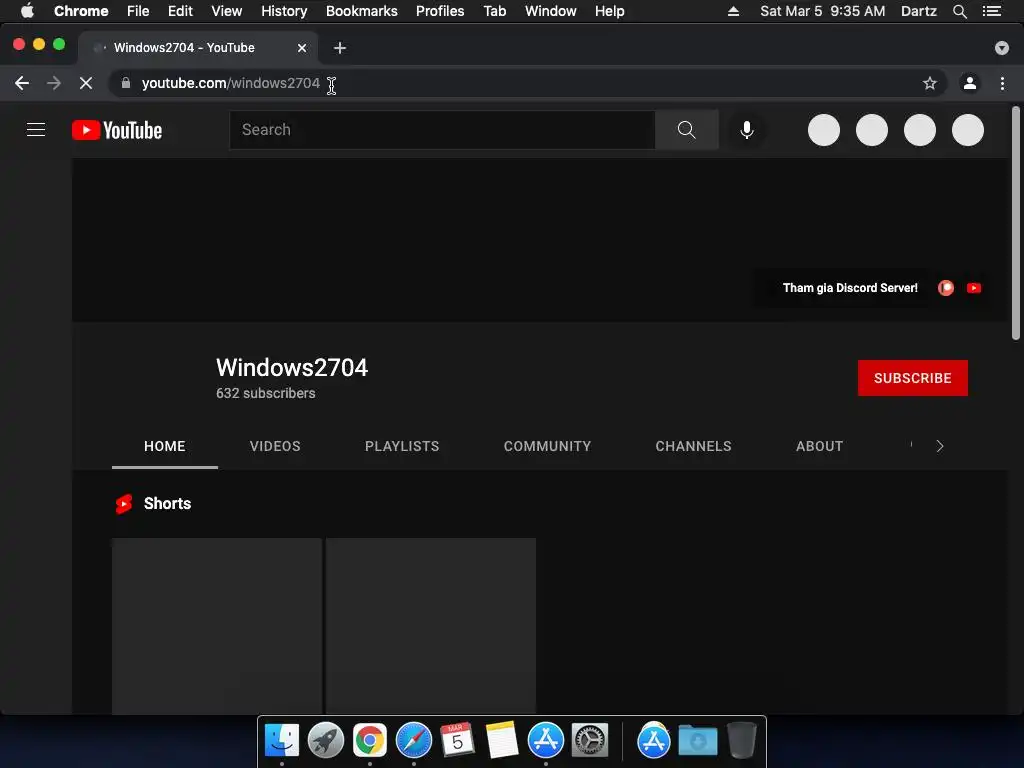Bookmark this page with star icon
The image size is (1024, 768).
(x=930, y=83)
